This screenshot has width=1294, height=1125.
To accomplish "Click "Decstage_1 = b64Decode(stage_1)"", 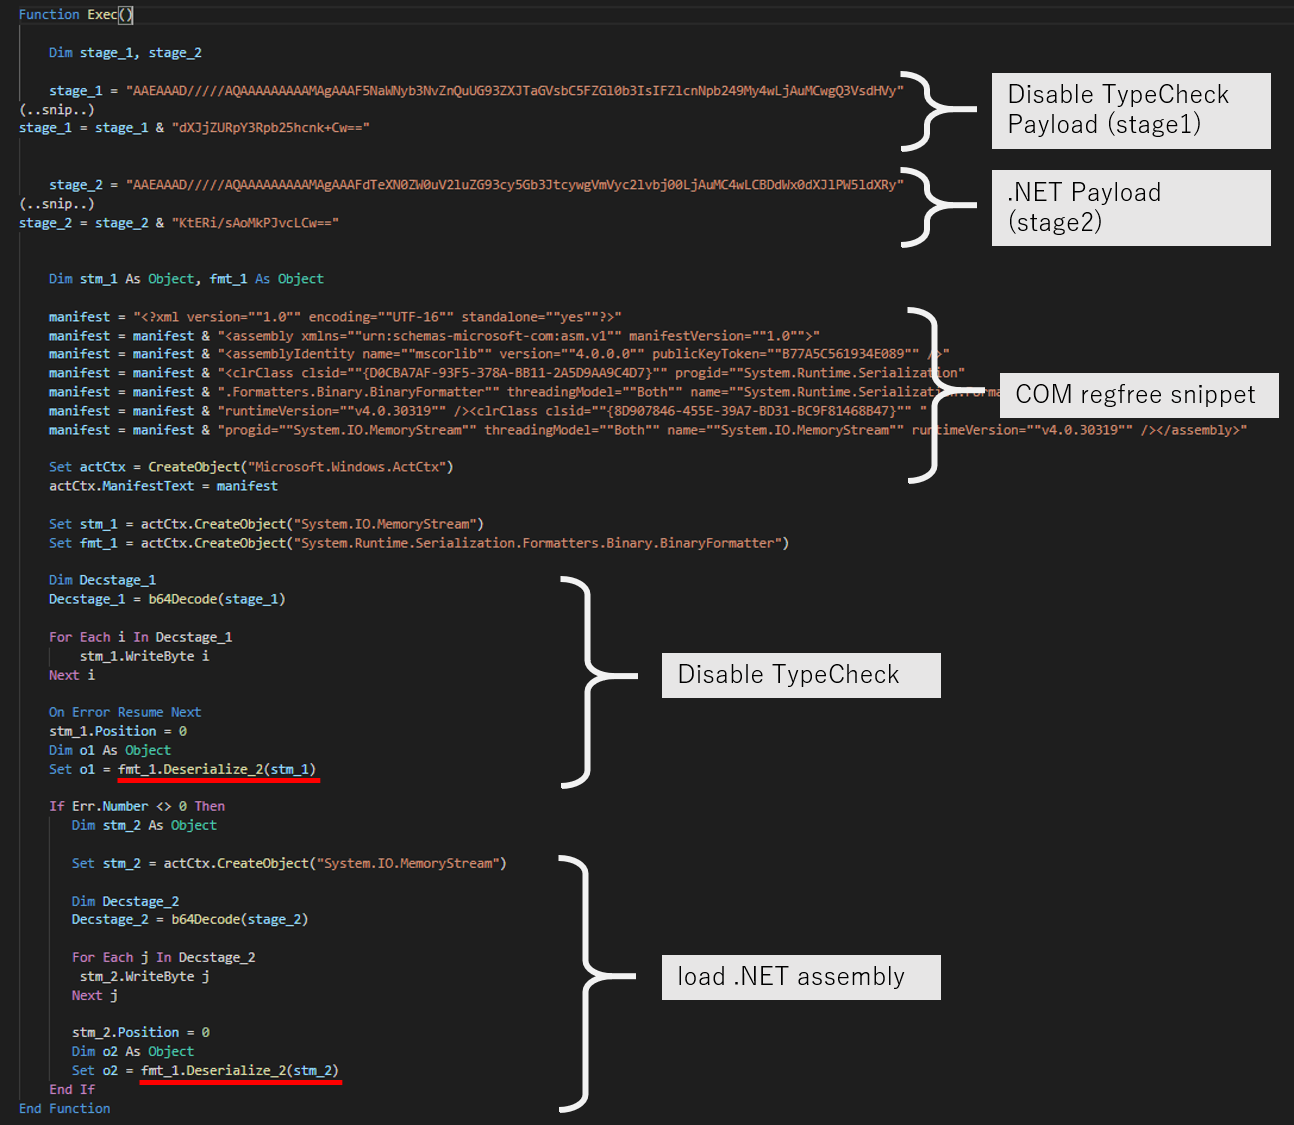I will (x=167, y=599).
